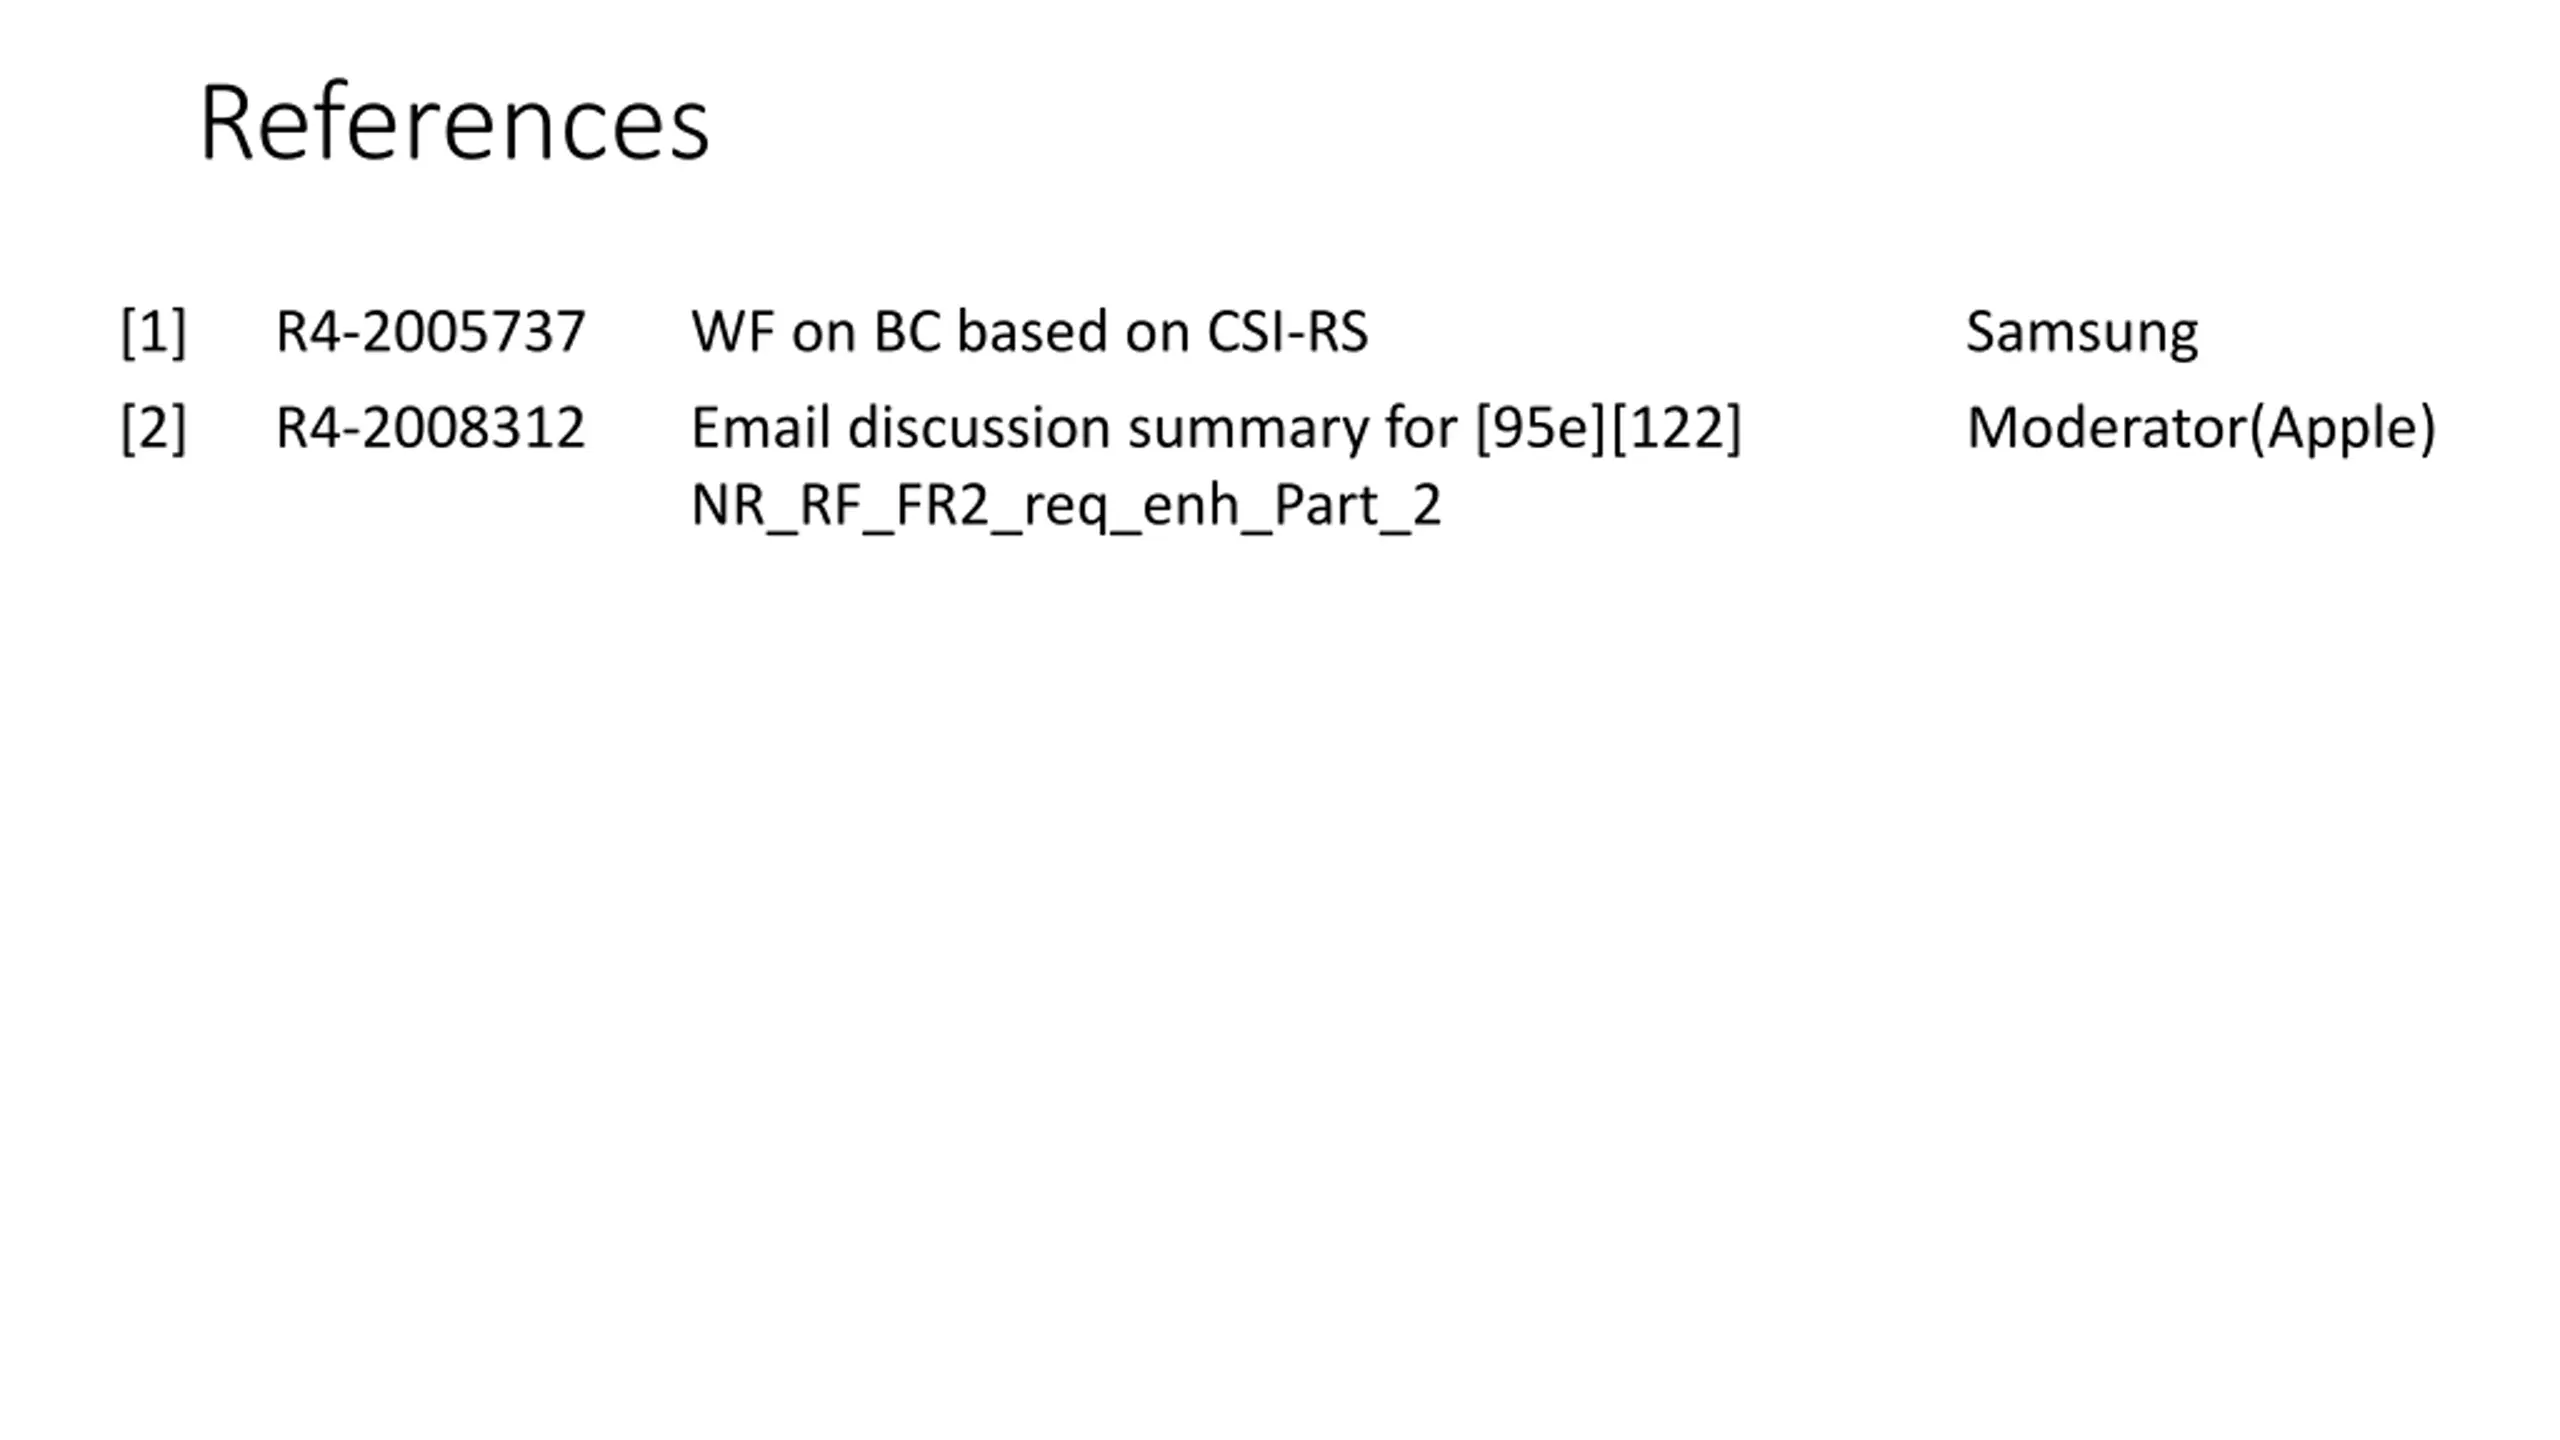Click document number R4-2008312
The width and height of the screenshot is (2560, 1440).
tap(430, 427)
